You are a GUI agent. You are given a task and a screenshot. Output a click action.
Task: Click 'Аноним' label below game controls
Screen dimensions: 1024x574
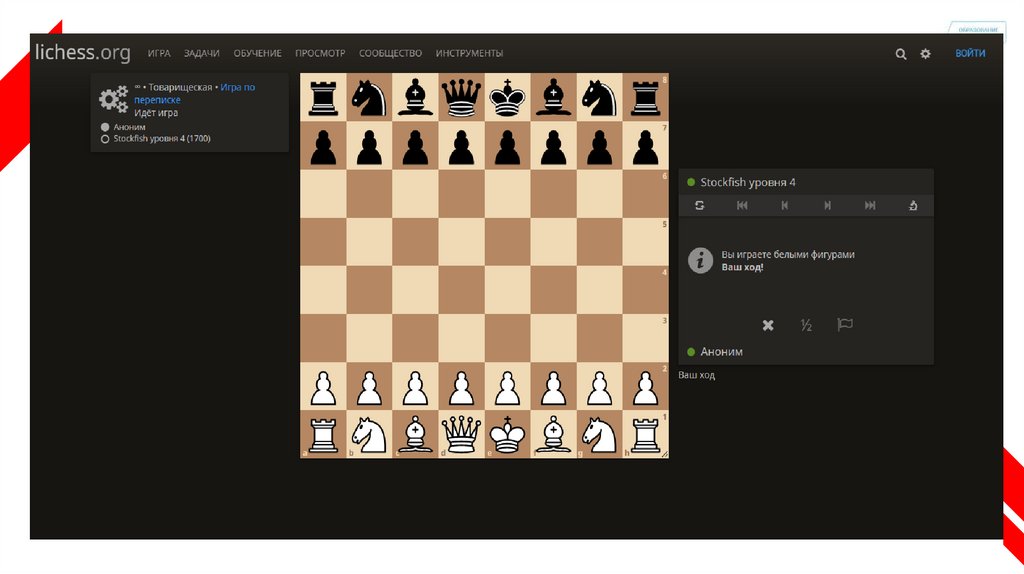[x=722, y=351]
